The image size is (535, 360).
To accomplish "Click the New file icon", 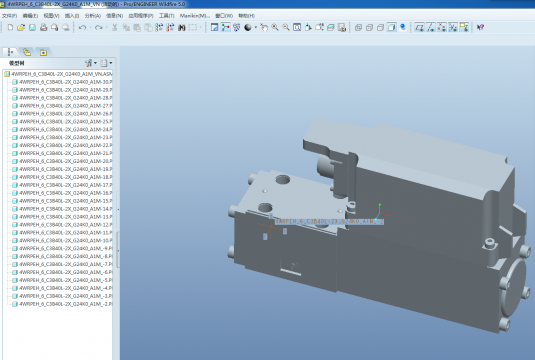I will click(10, 27).
